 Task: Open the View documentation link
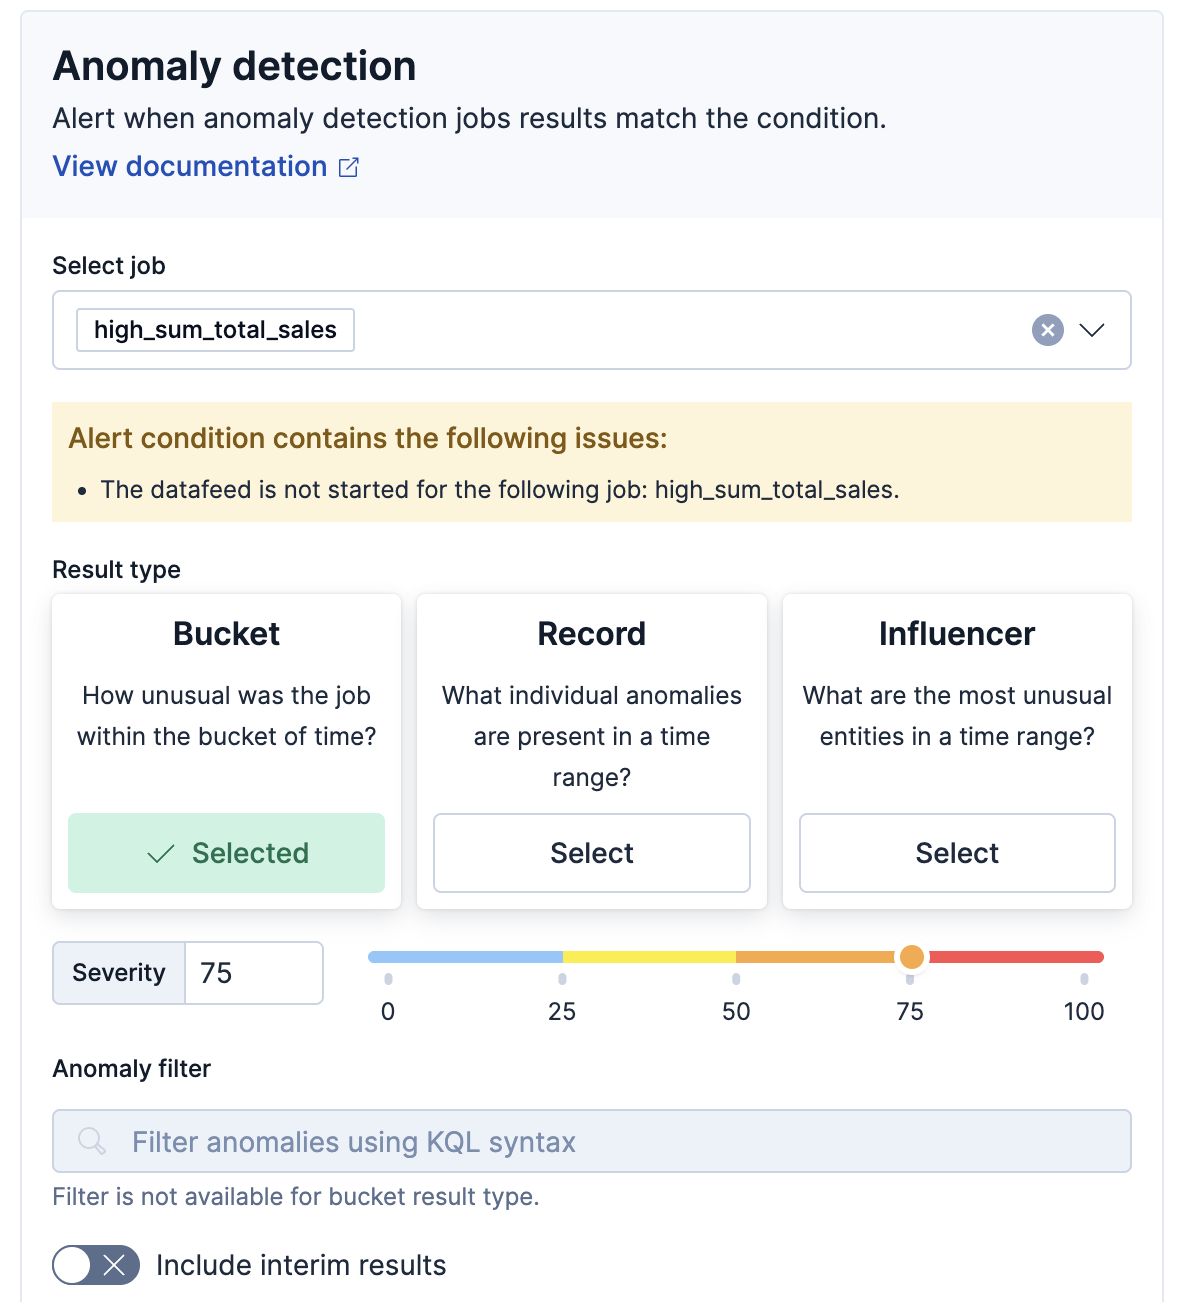point(190,167)
